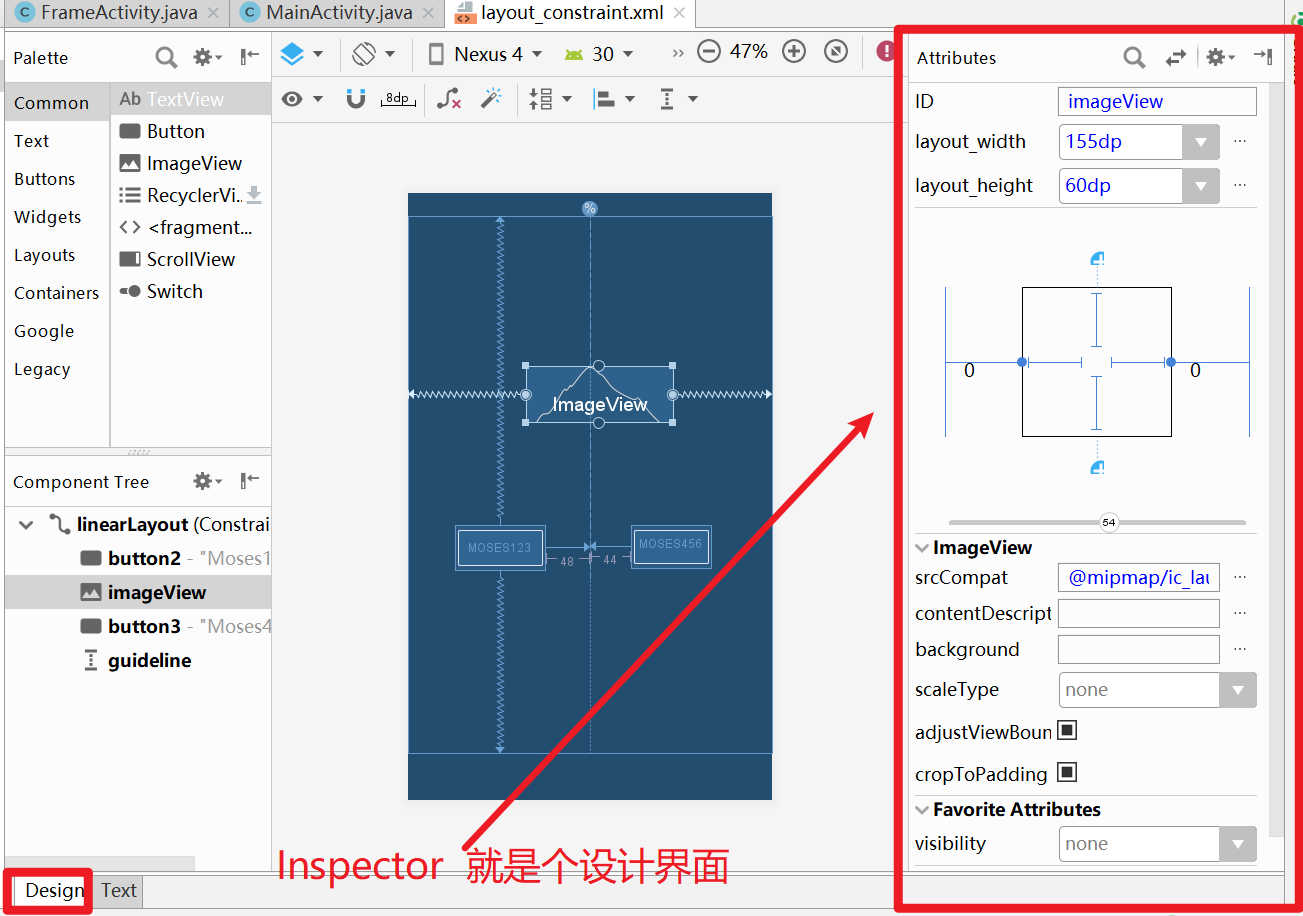Screen dimensions: 1303x916
Task: Open the layout_width dropdown arrow
Action: [1200, 142]
